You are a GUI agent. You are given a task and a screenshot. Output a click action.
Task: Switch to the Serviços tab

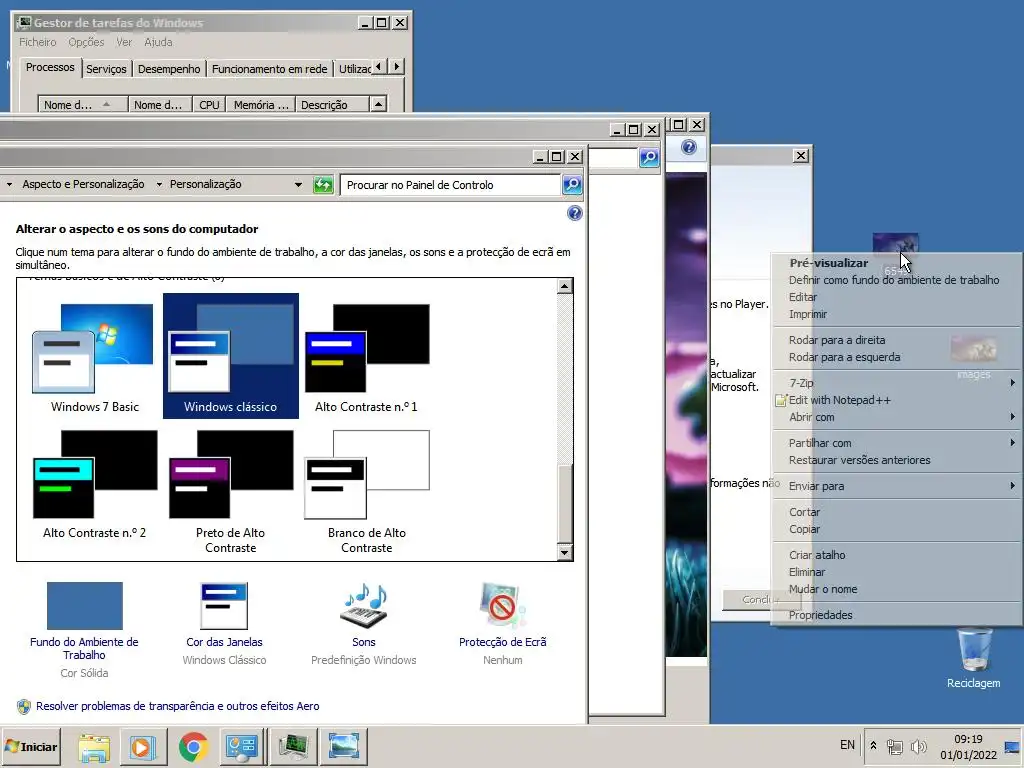pos(106,69)
